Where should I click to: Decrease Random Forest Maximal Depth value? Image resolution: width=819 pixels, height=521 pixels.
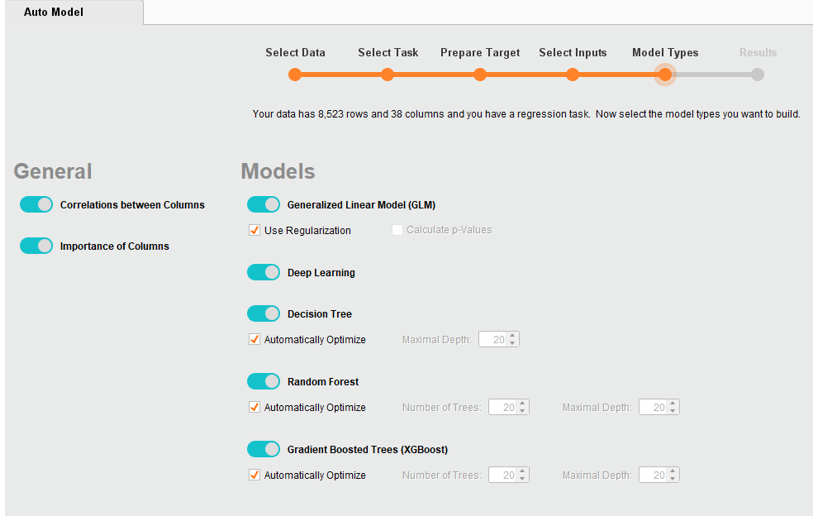pyautogui.click(x=673, y=411)
